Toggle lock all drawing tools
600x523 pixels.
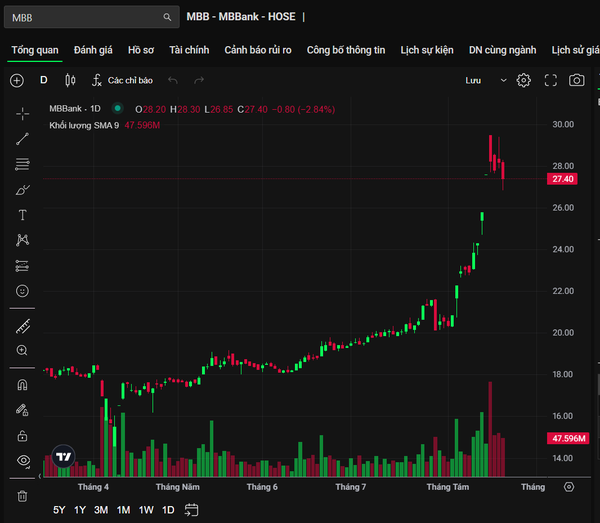click(22, 436)
